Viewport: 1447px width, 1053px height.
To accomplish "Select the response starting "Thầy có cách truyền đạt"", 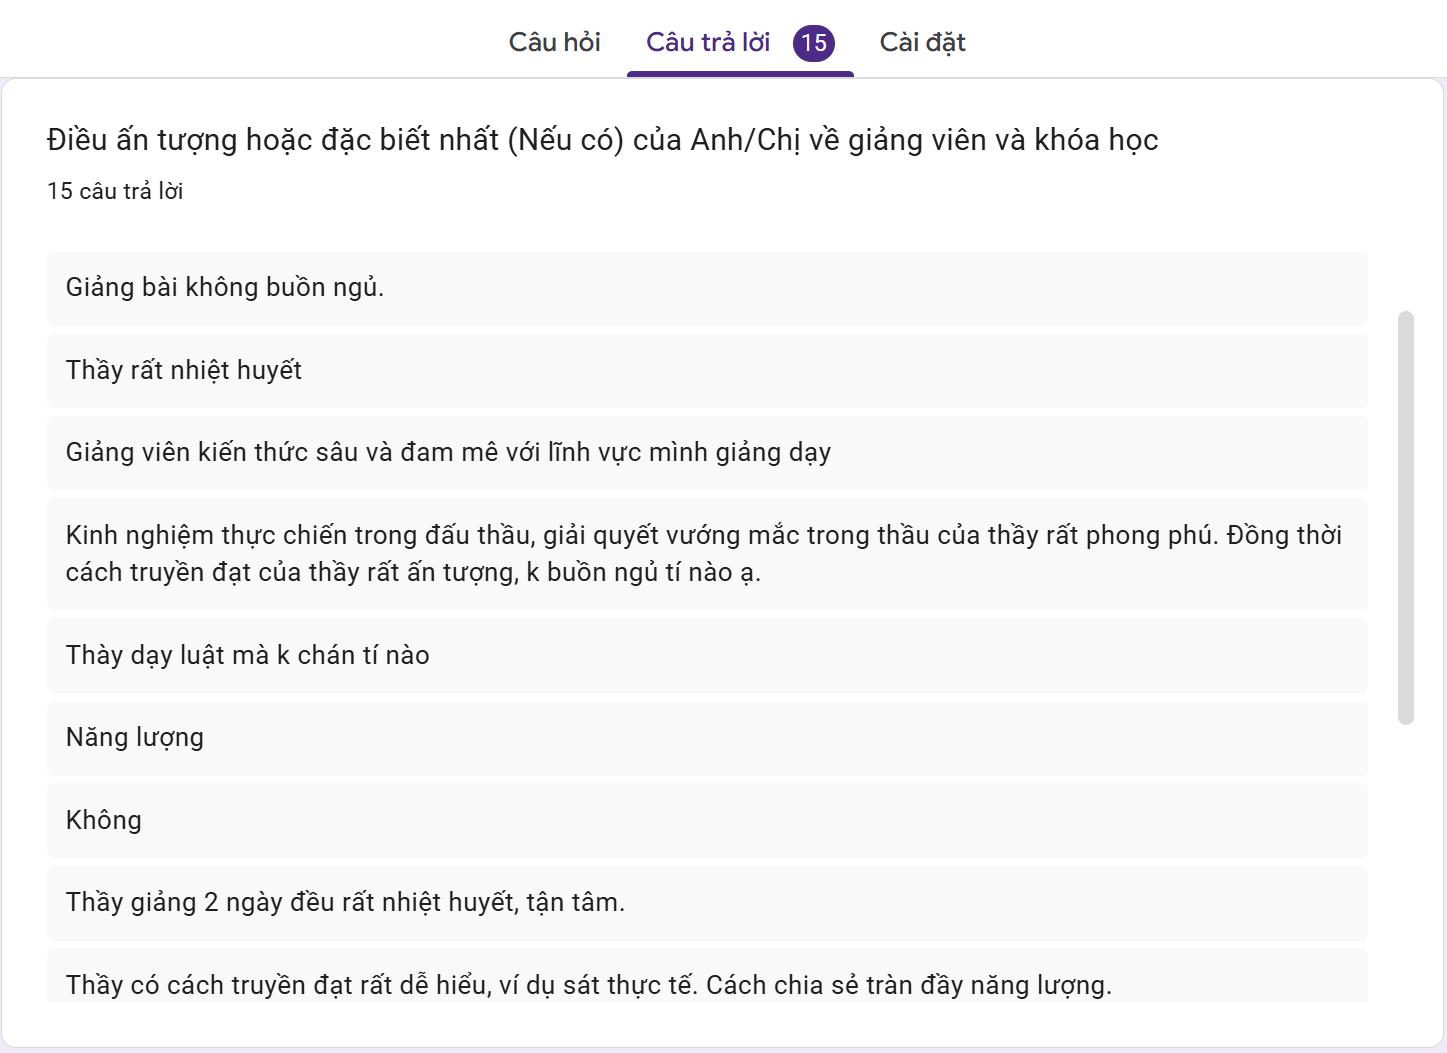I will 588,985.
